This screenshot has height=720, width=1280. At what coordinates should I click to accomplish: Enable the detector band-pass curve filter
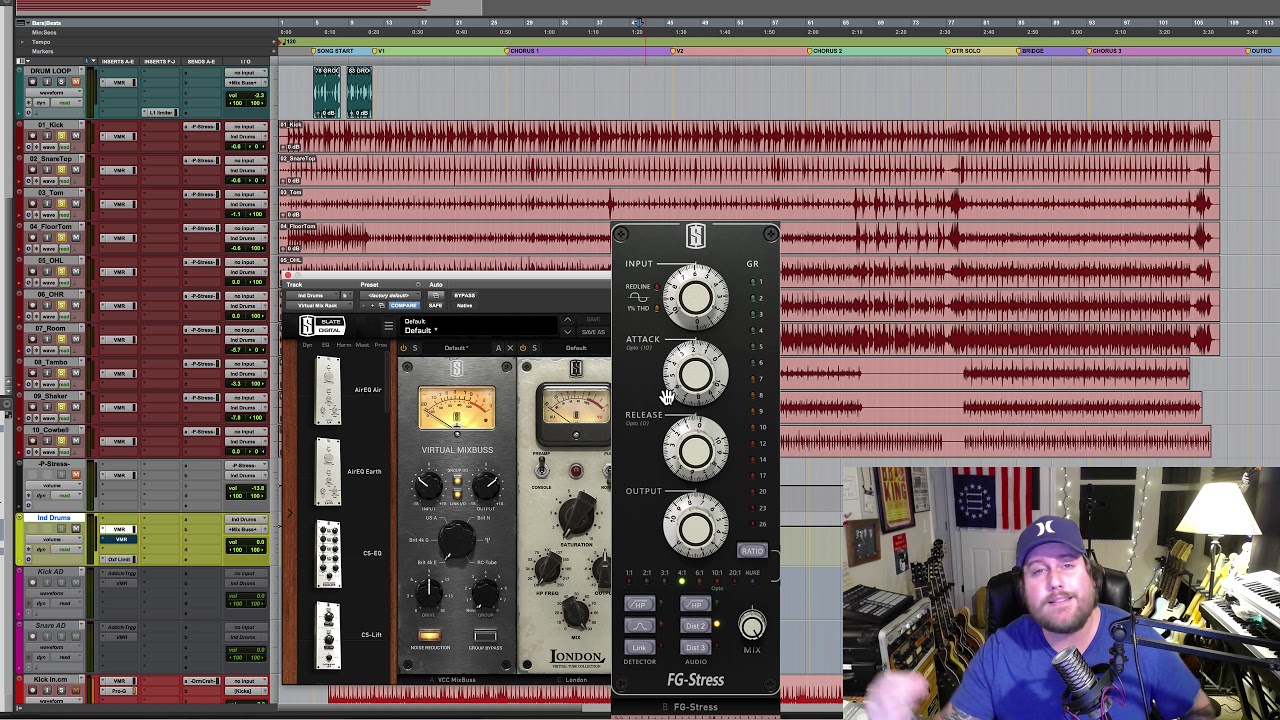(x=639, y=626)
